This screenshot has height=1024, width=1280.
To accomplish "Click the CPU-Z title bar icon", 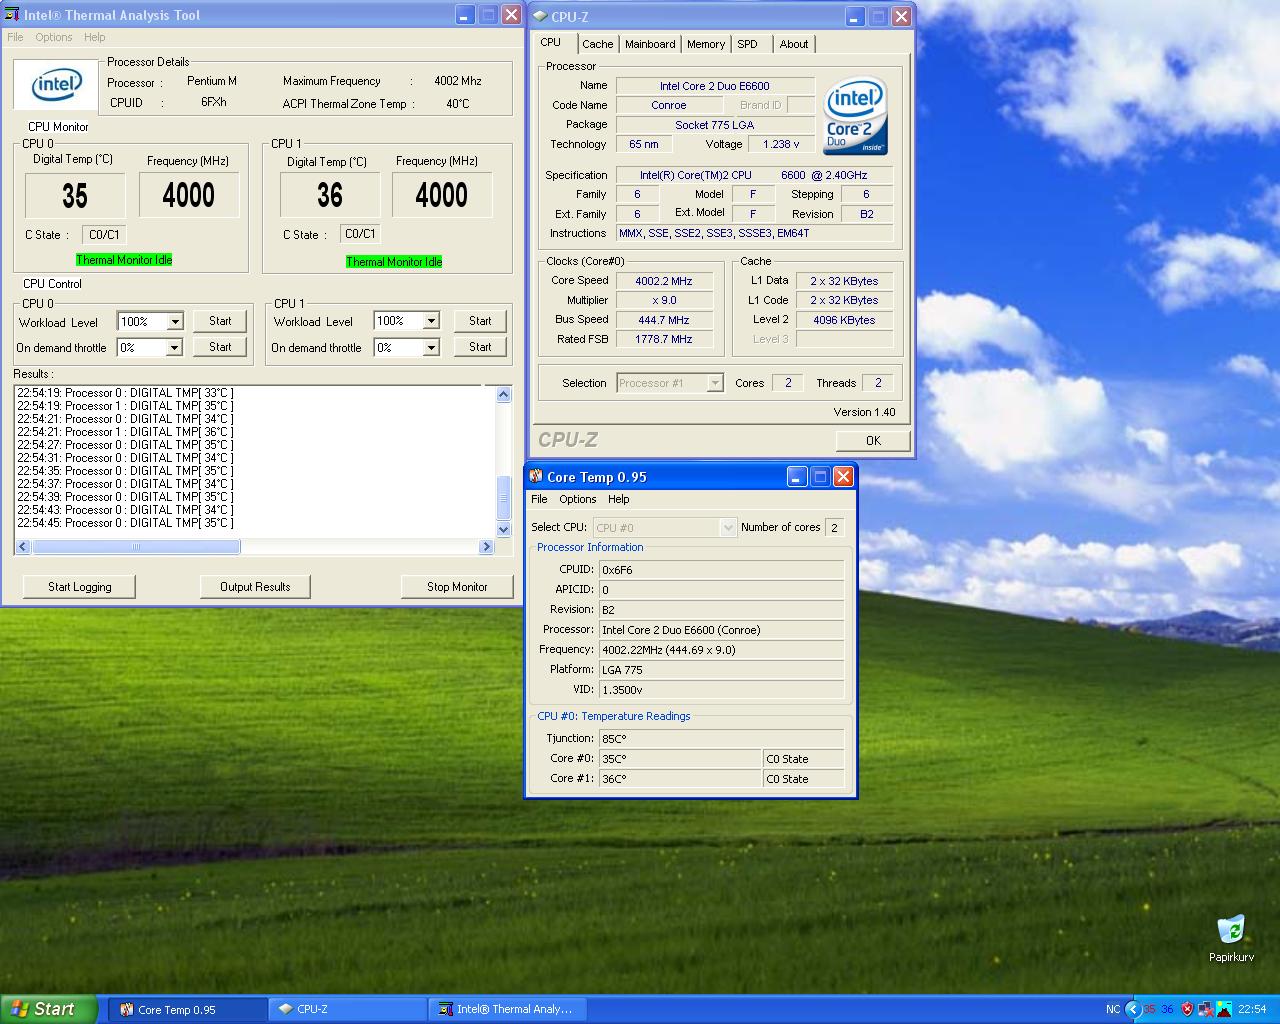I will point(540,16).
